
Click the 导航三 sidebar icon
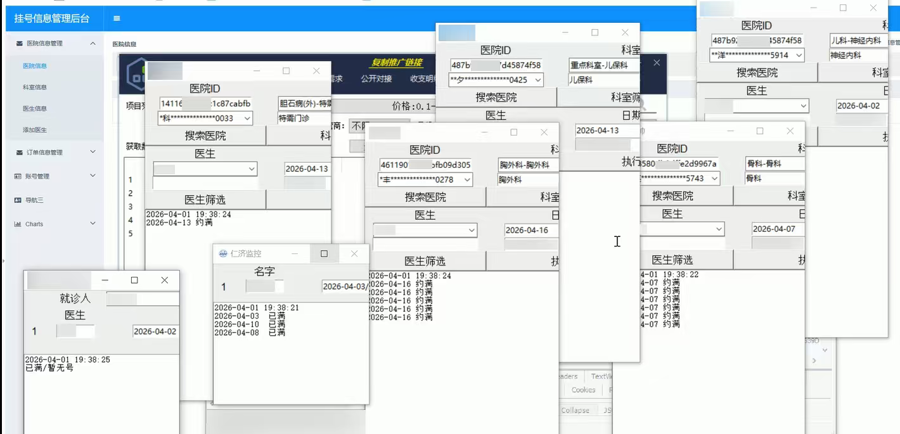[x=18, y=200]
